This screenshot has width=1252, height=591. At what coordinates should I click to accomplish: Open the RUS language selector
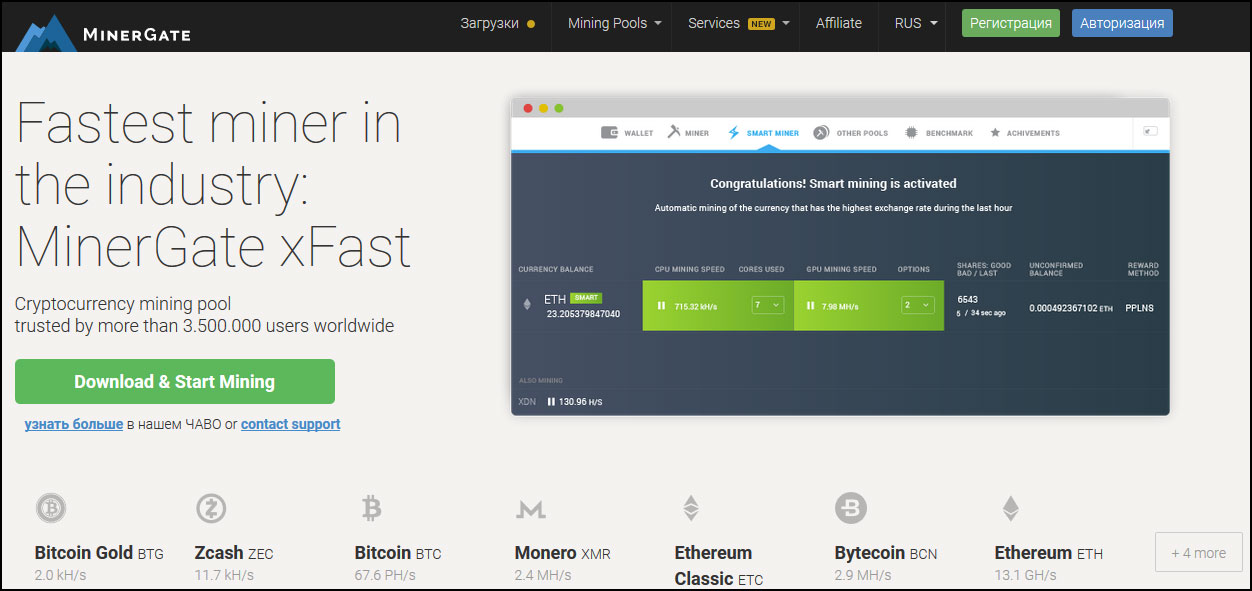click(x=916, y=23)
